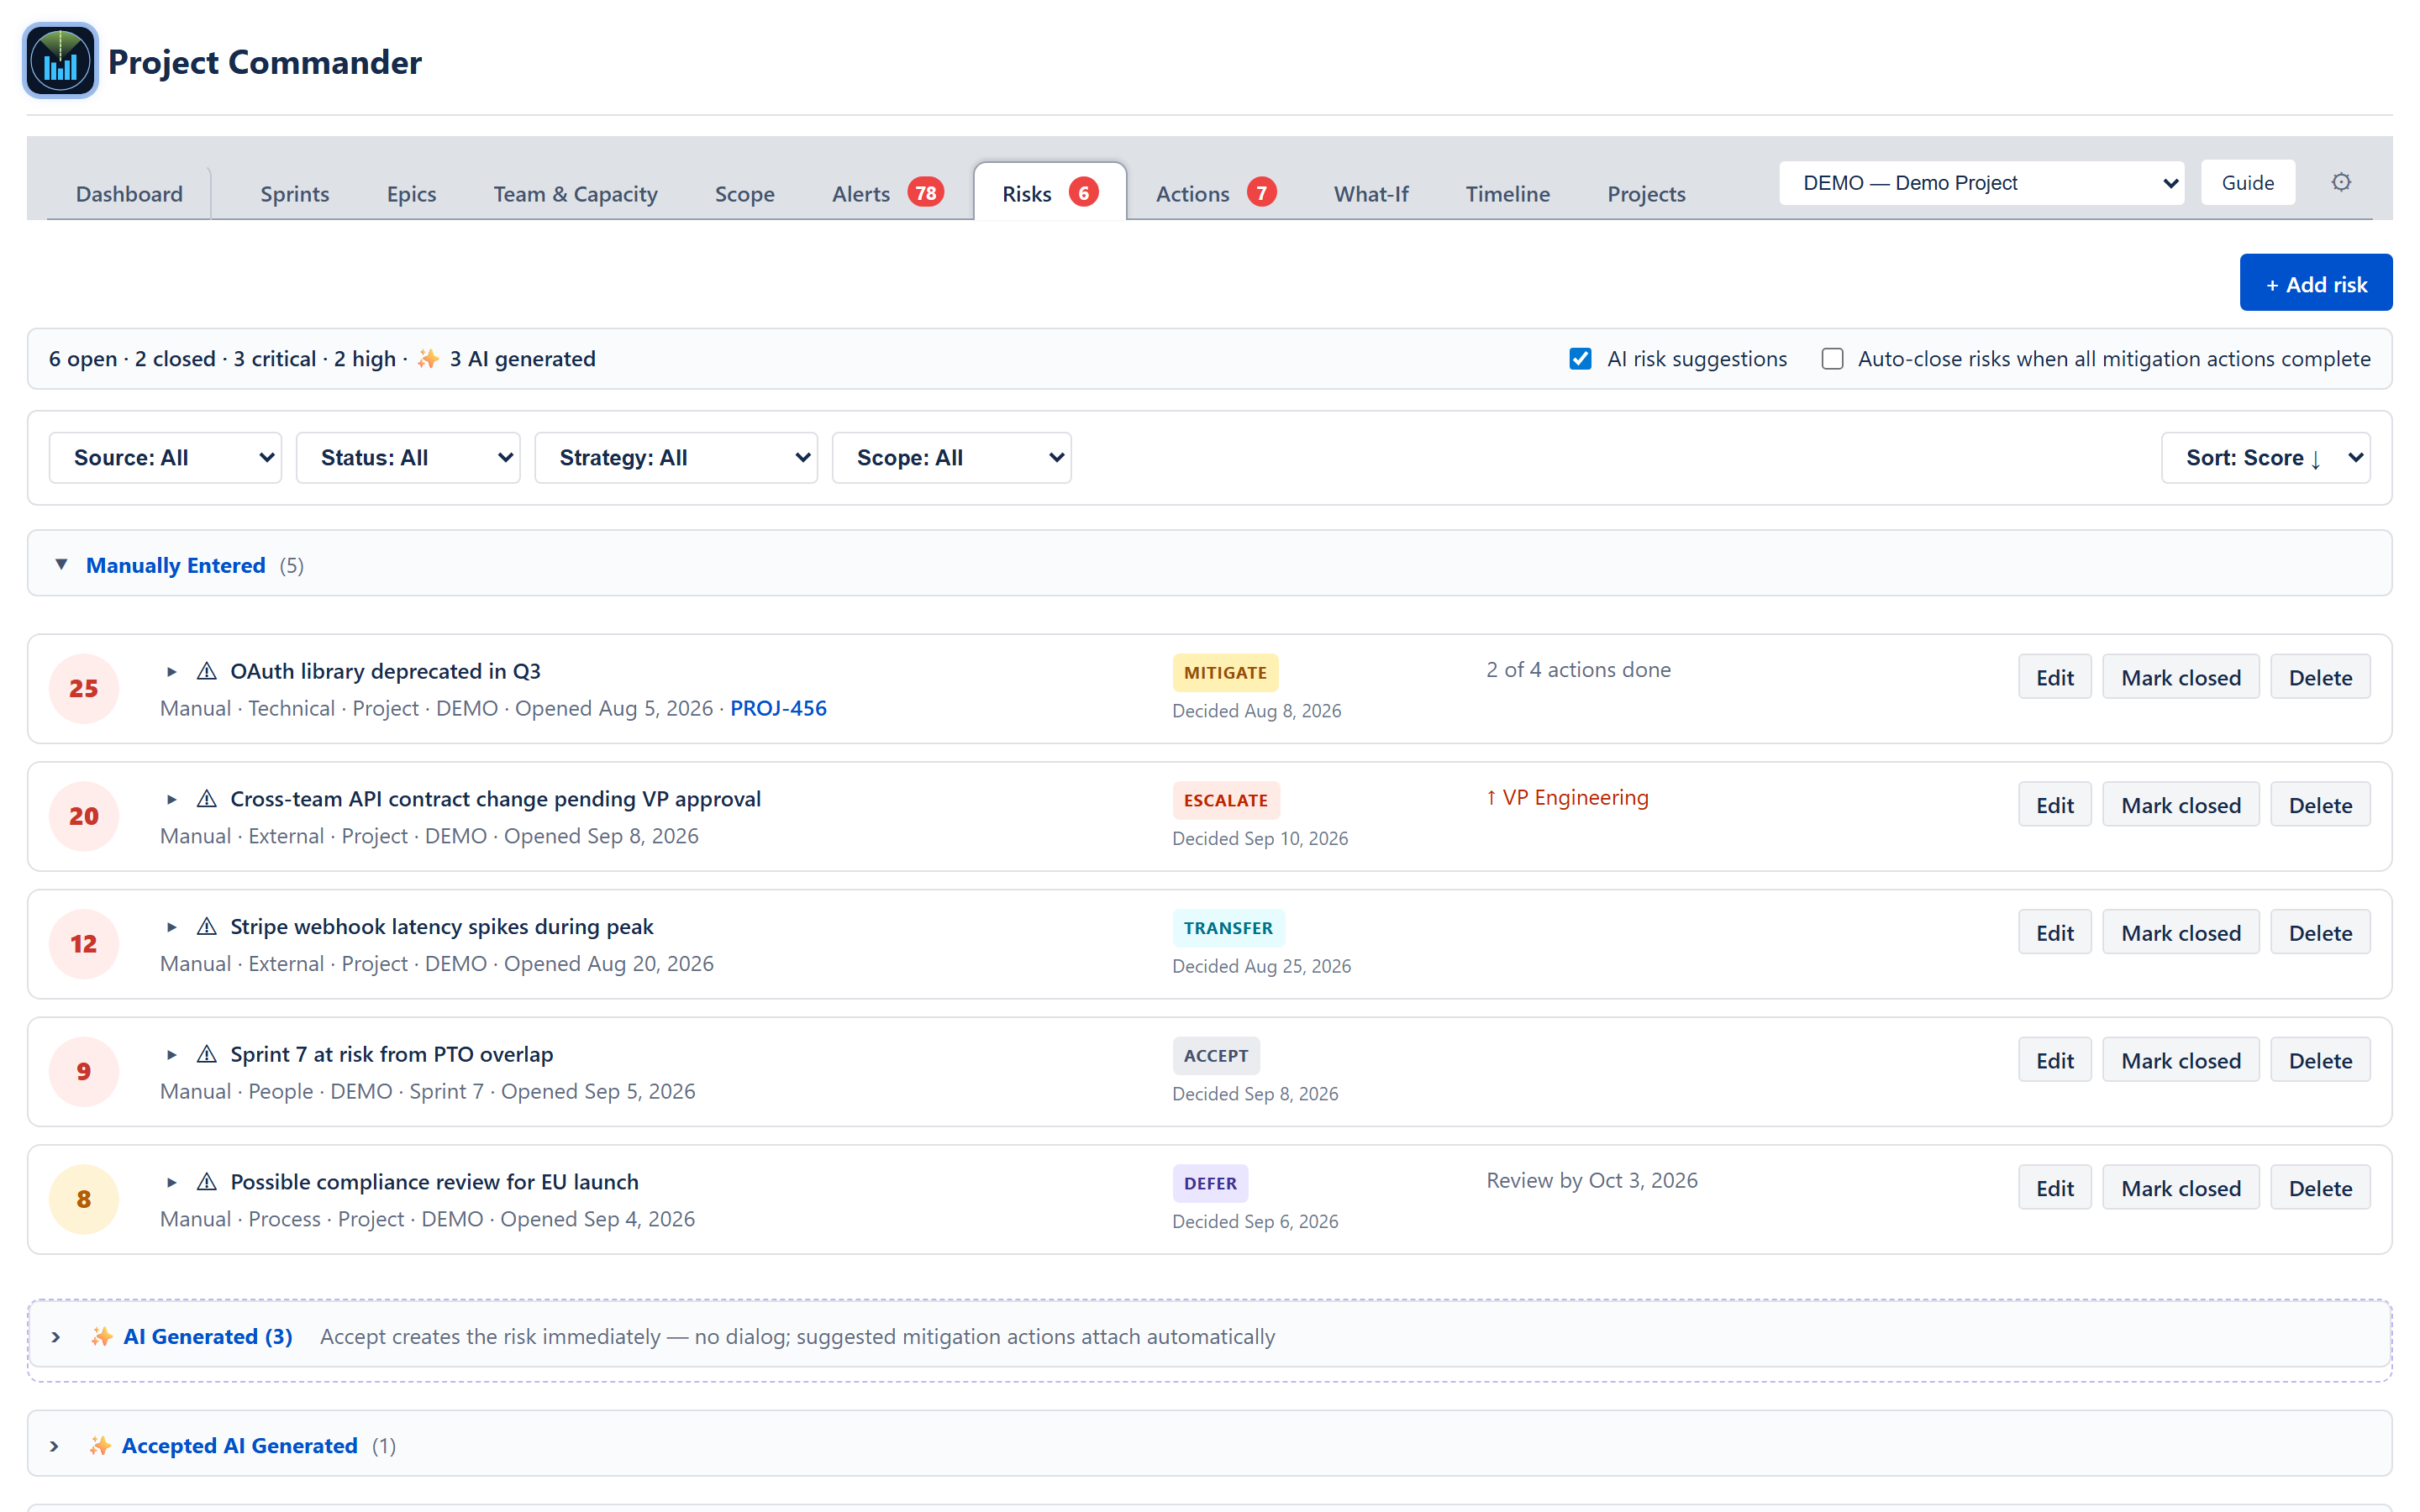Click the warning icon on Cross-team API risk
2420x1512 pixels.
[207, 799]
